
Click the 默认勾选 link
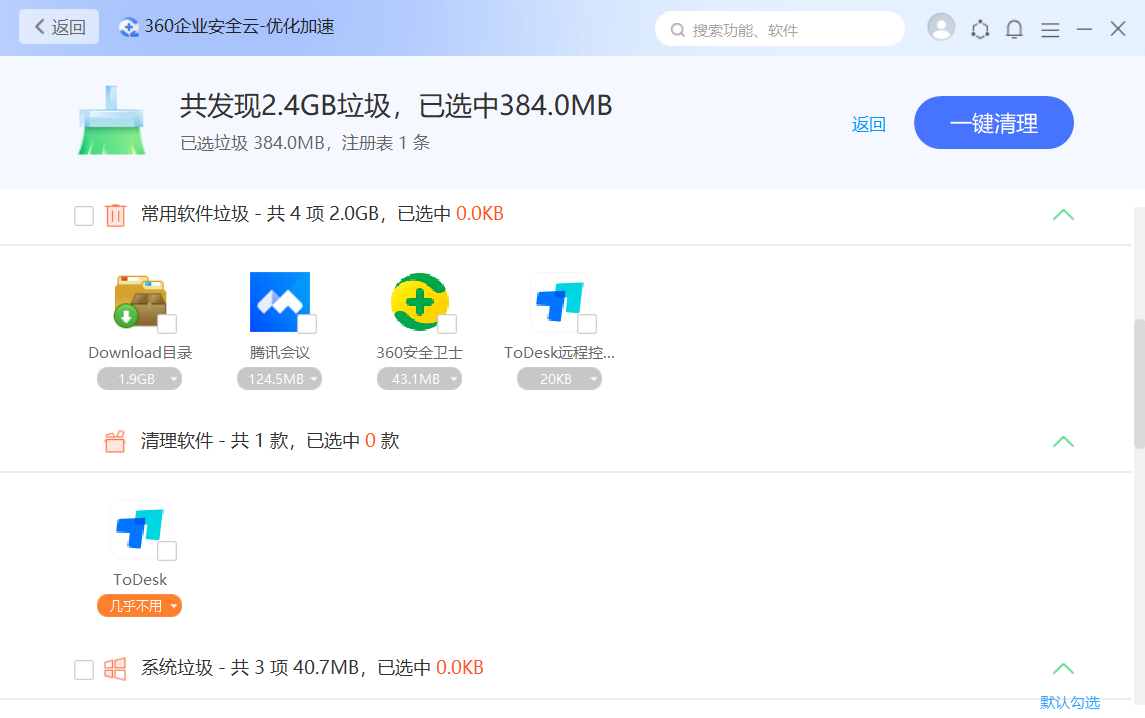1069,703
